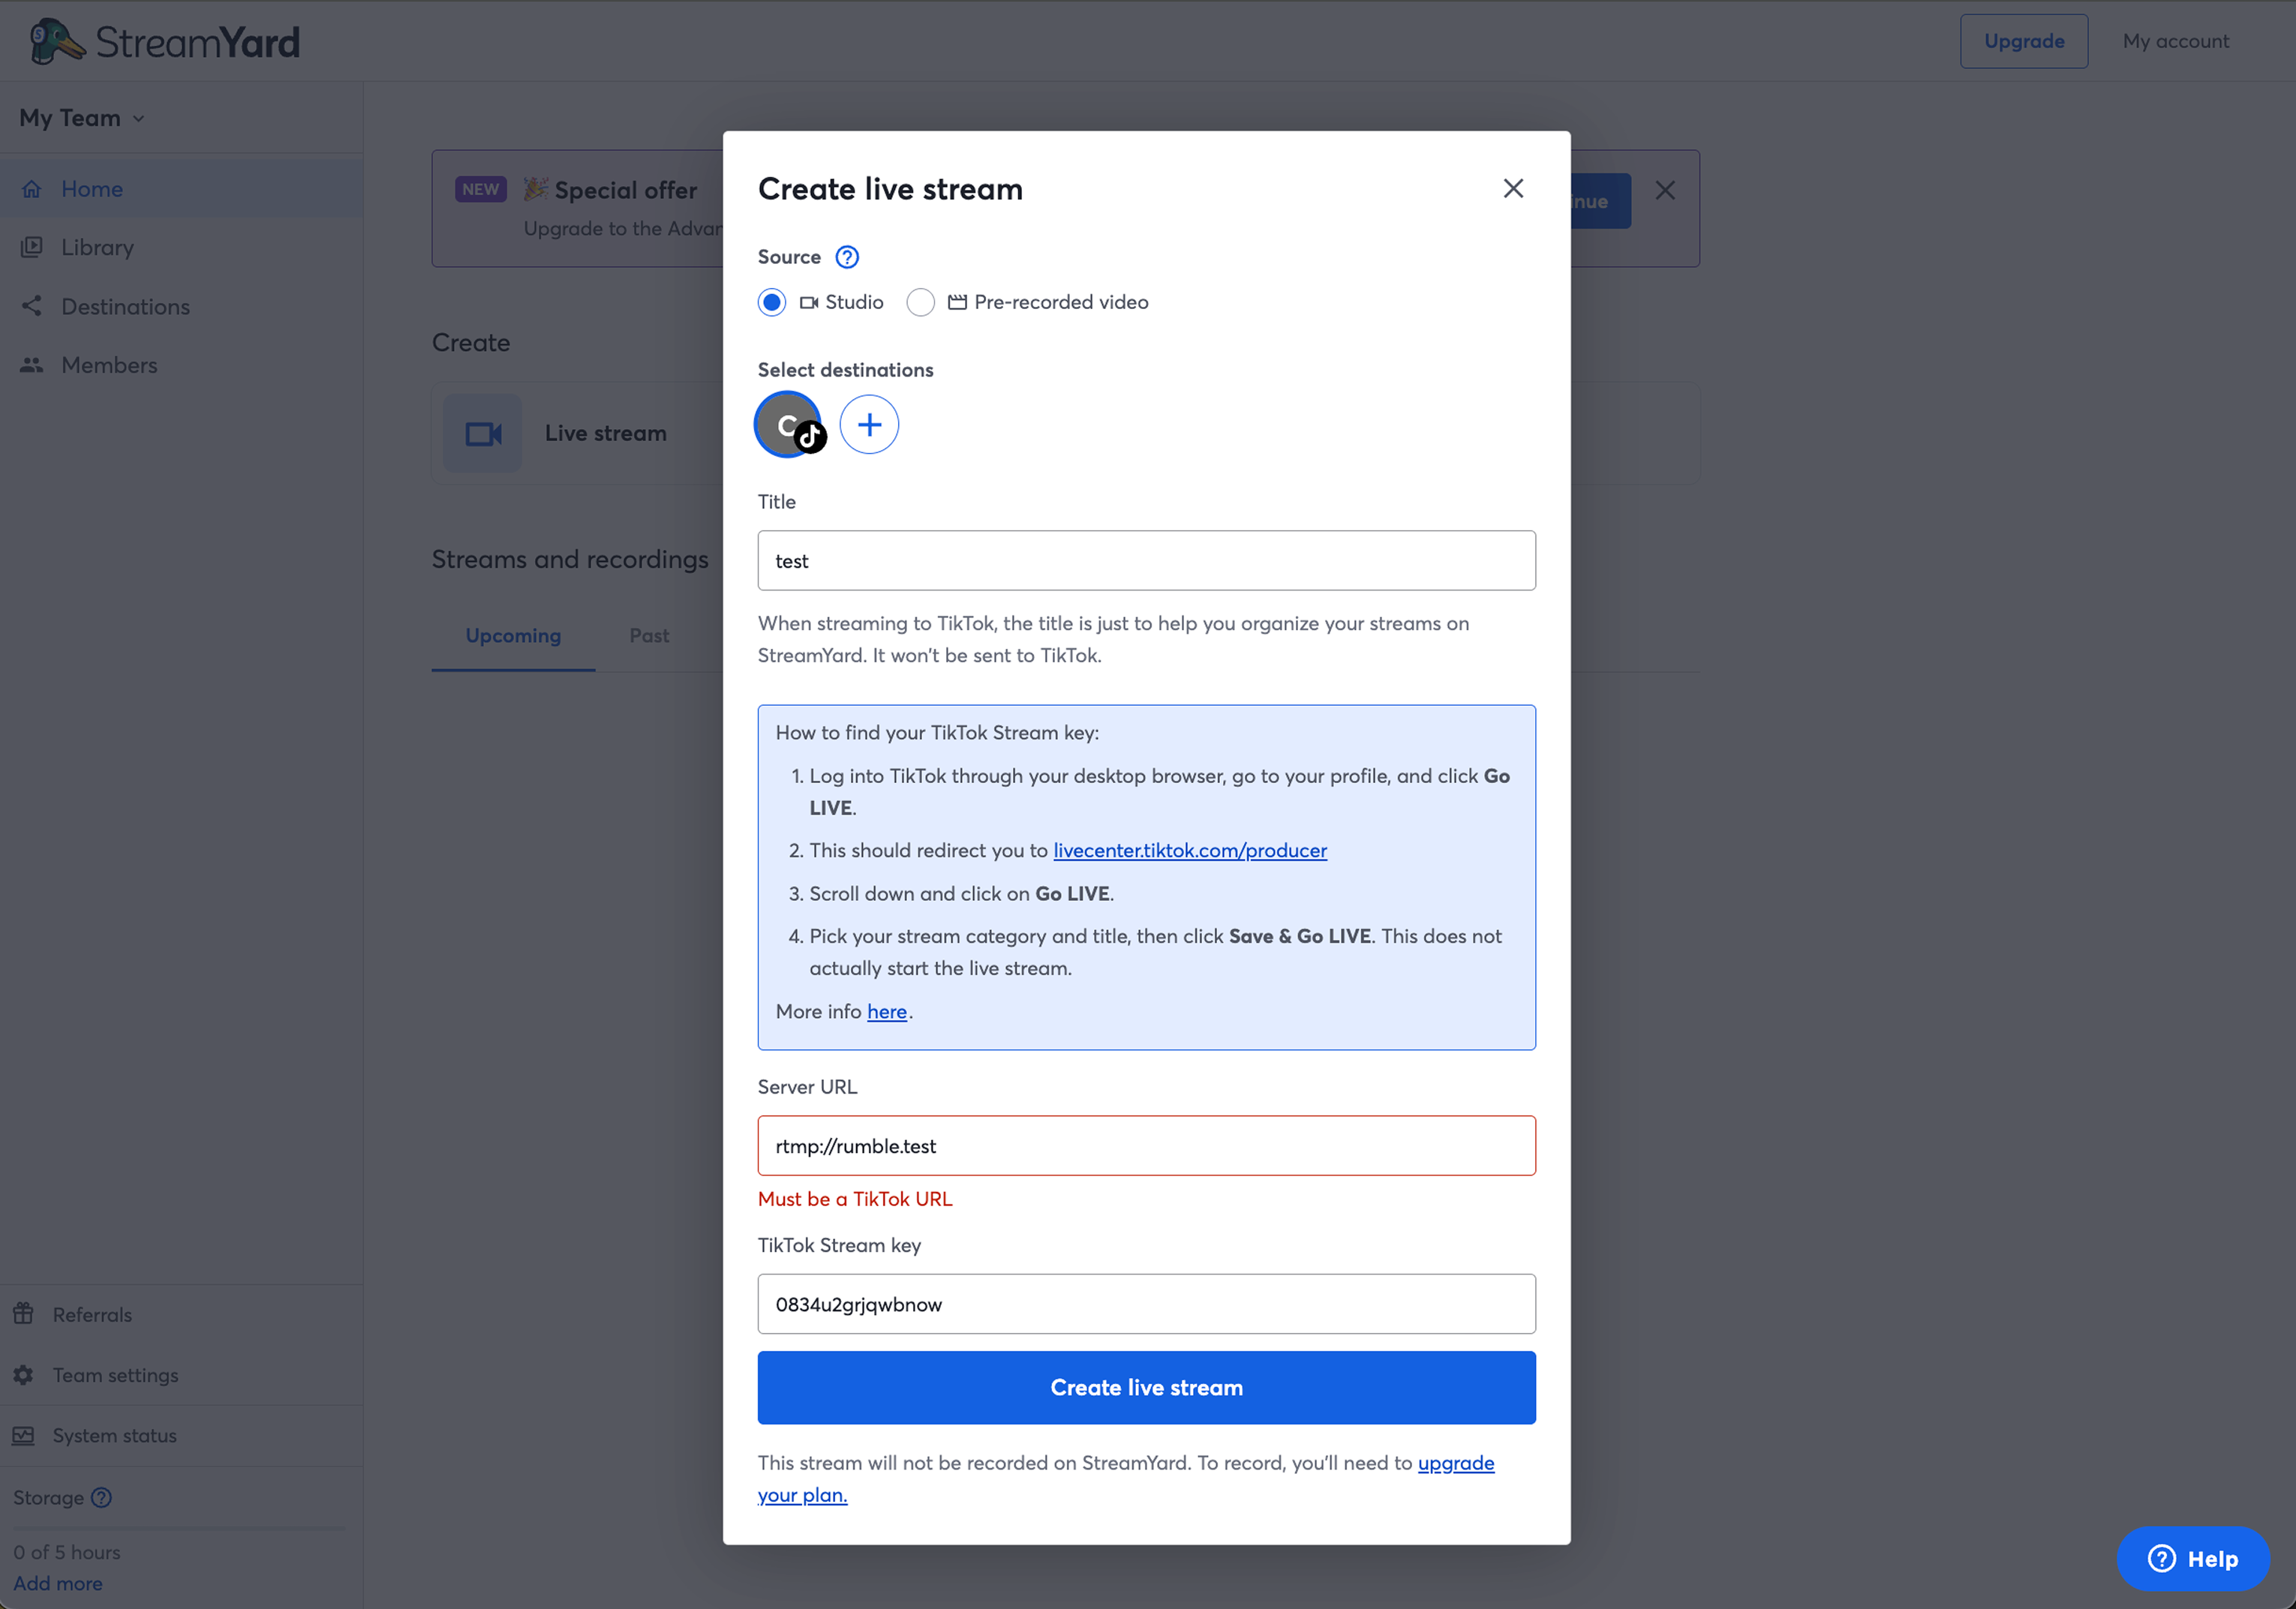Click the TikTok Stream key field
2296x1609 pixels.
coord(1146,1304)
